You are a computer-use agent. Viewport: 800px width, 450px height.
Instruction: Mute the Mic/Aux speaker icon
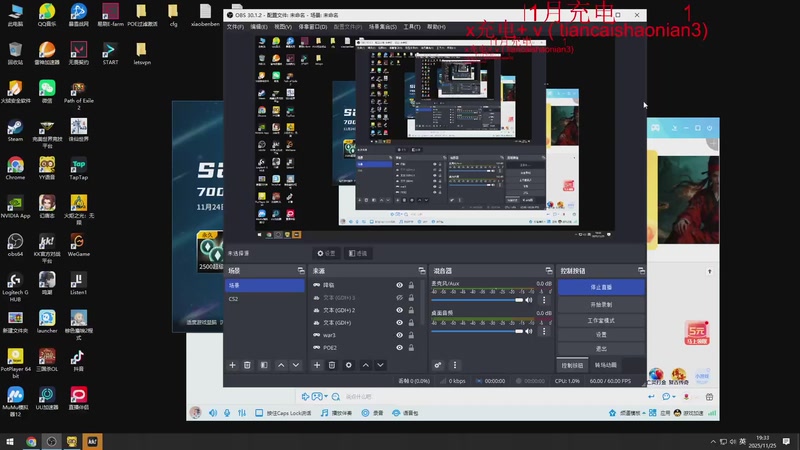529,300
